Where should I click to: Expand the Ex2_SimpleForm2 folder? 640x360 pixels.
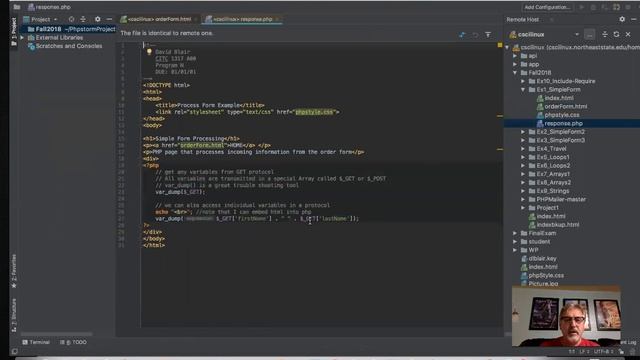[523, 132]
